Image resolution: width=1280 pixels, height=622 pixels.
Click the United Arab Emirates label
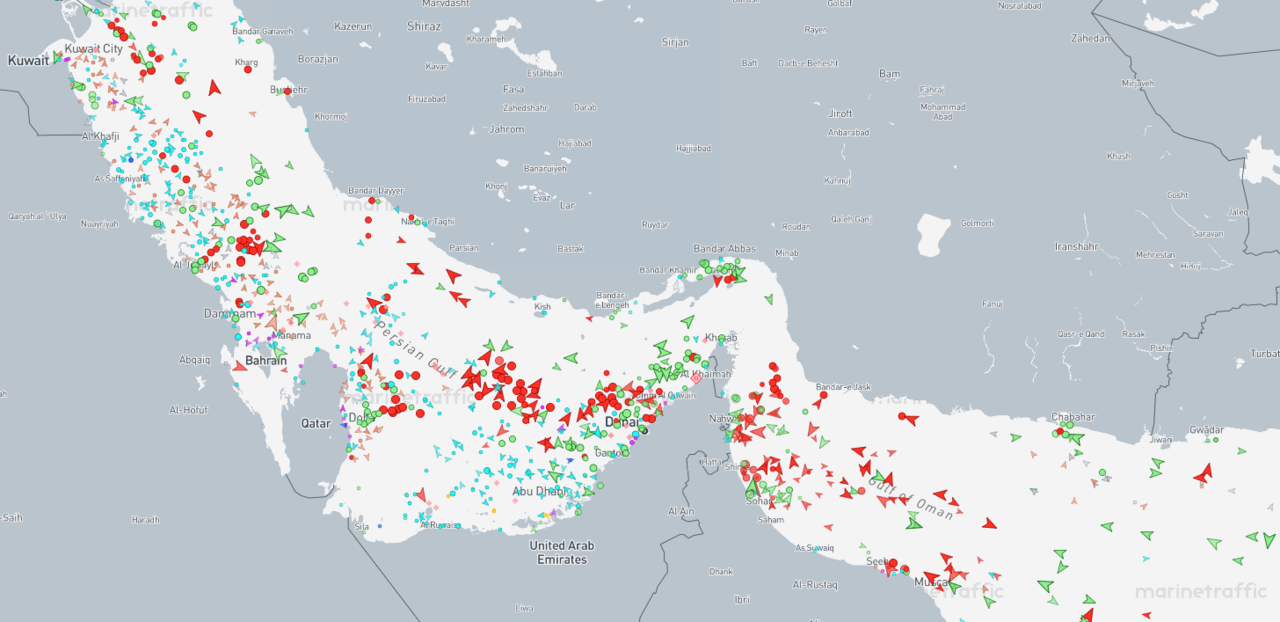[x=562, y=552]
